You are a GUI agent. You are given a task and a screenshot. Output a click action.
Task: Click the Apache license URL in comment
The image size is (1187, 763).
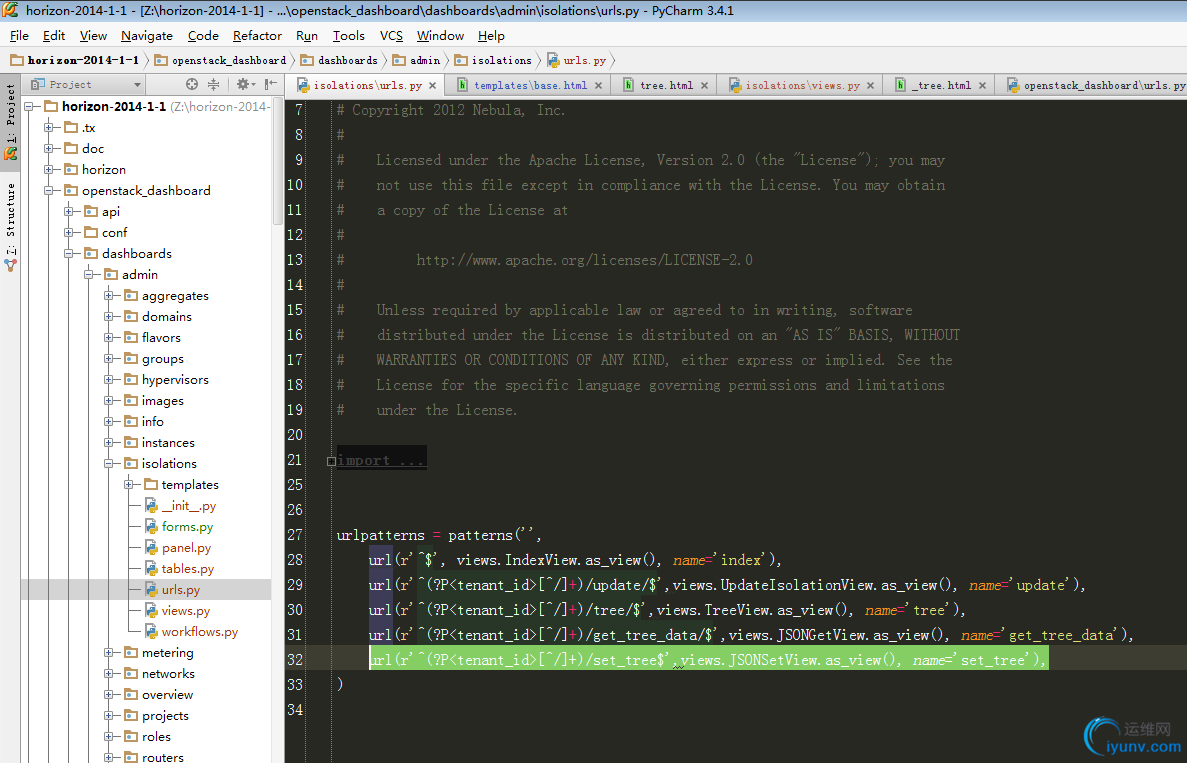[x=584, y=260]
